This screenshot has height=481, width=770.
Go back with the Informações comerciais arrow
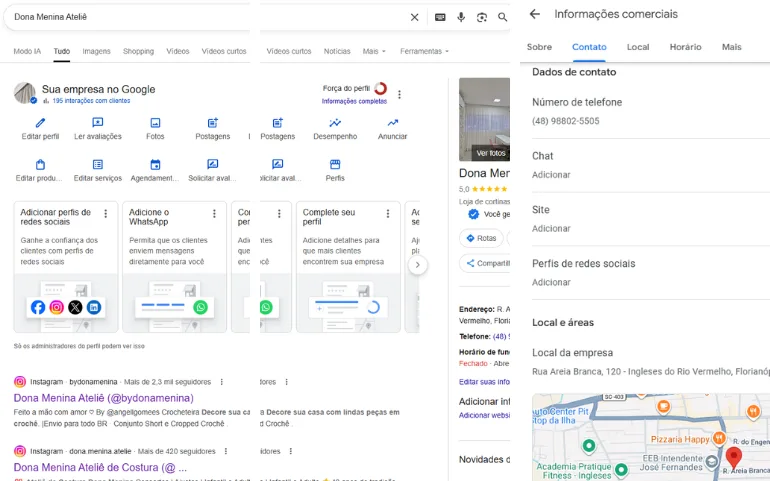535,14
